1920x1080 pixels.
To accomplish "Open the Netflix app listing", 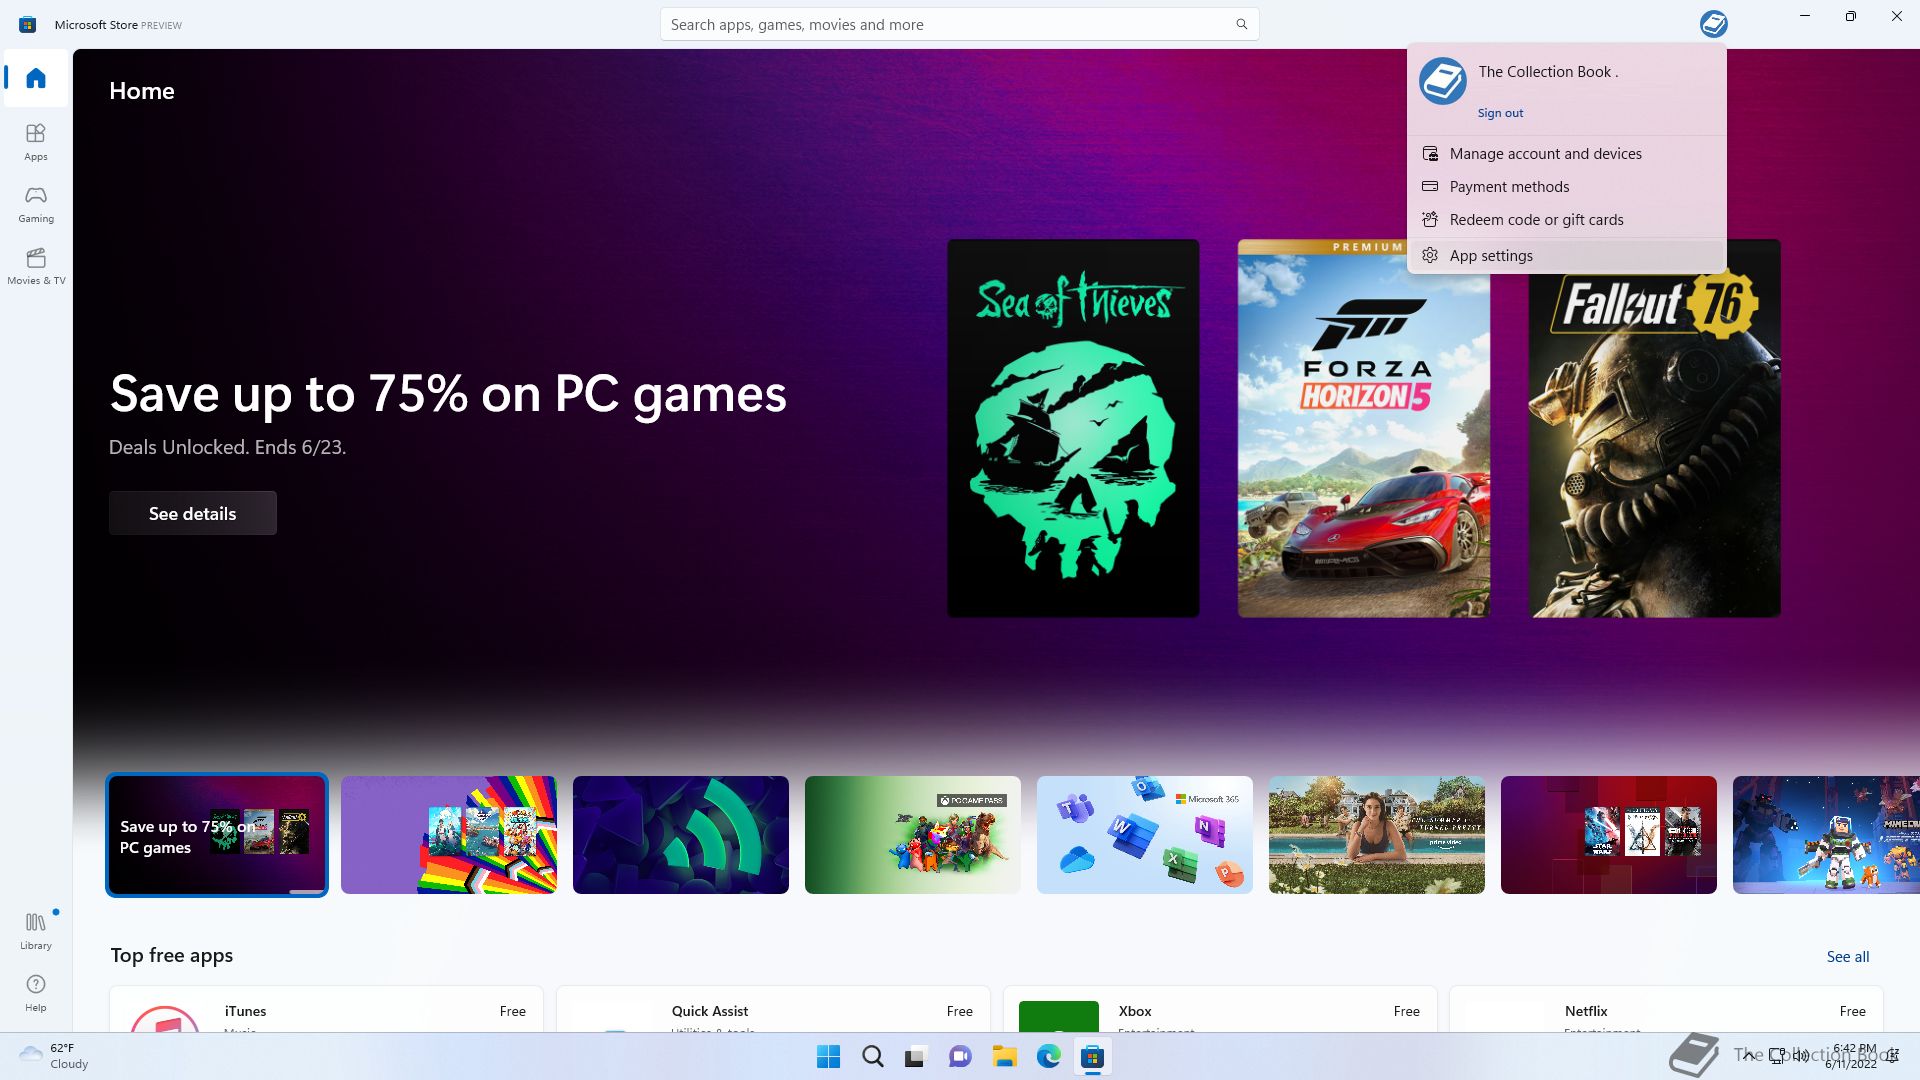I will 1666,1010.
